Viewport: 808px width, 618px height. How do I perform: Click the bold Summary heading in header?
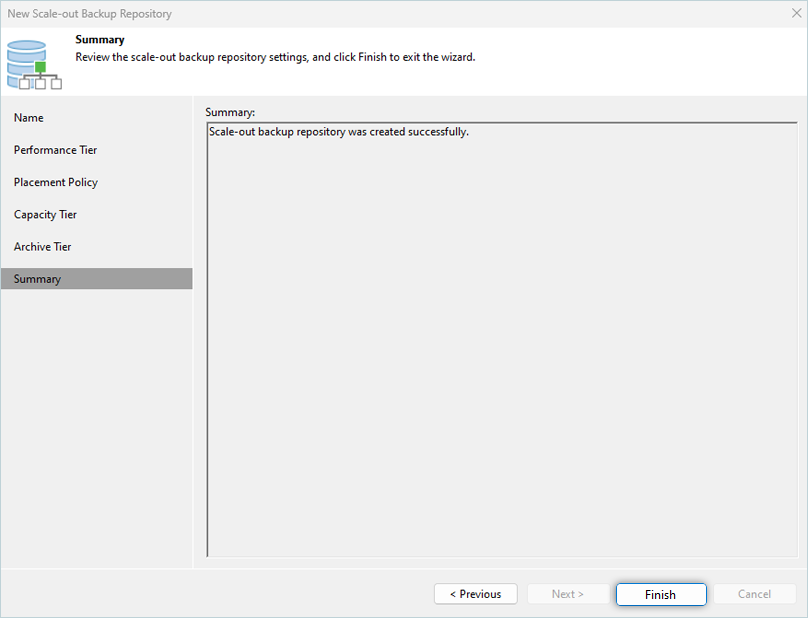click(x=100, y=40)
